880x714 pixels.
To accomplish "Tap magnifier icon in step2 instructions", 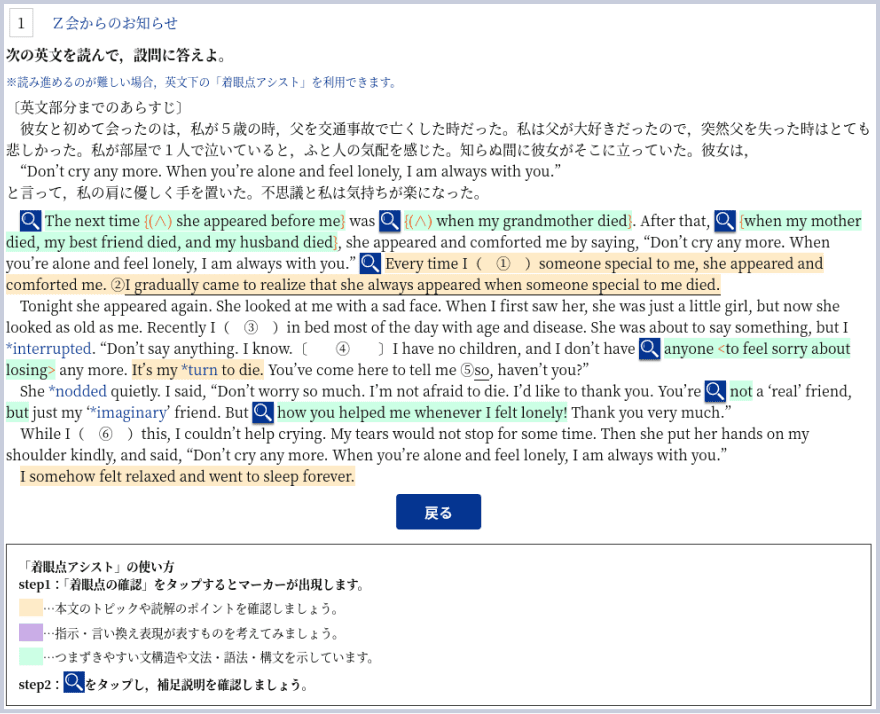I will click(x=74, y=682).
